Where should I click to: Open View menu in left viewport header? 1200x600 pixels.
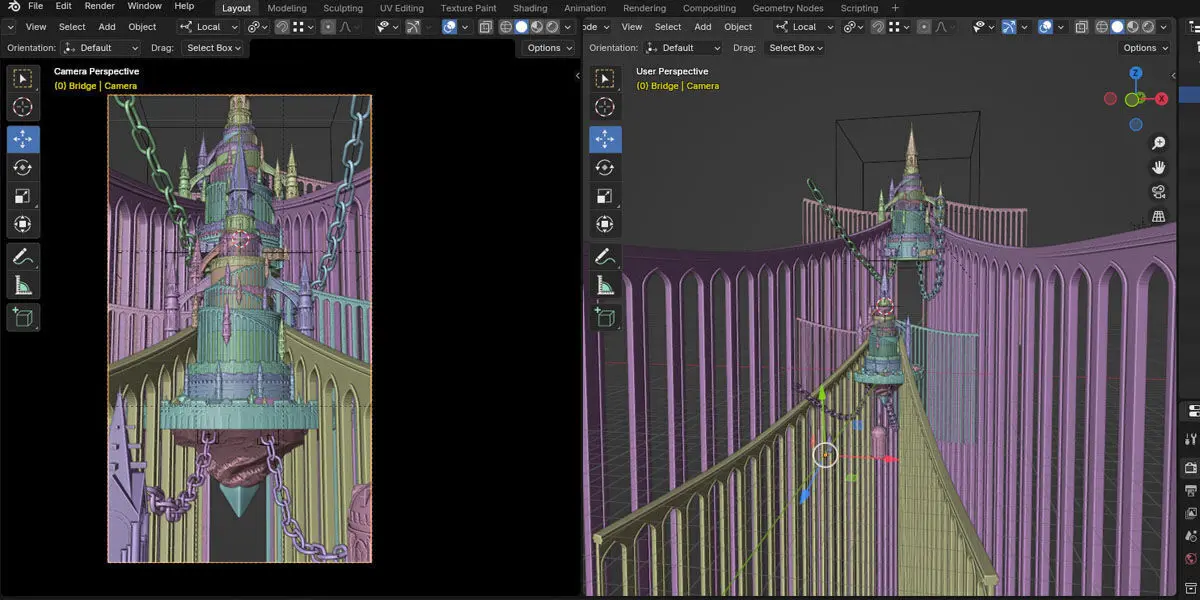(x=36, y=27)
